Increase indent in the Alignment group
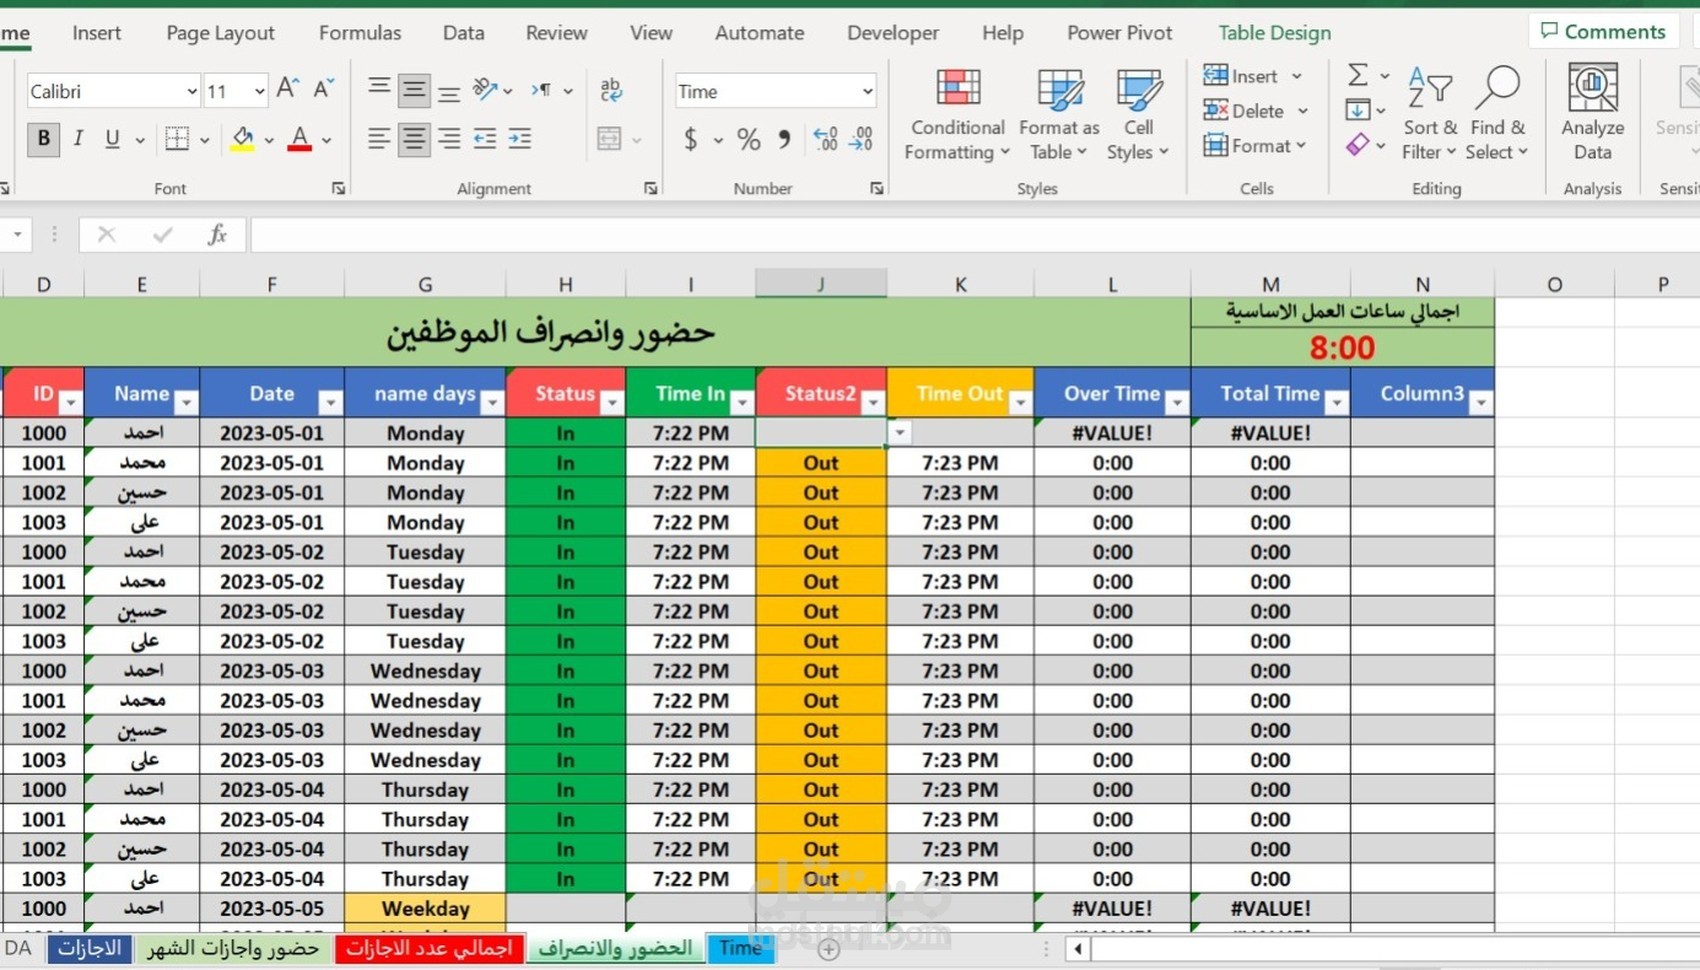This screenshot has height=970, width=1700. [520, 139]
